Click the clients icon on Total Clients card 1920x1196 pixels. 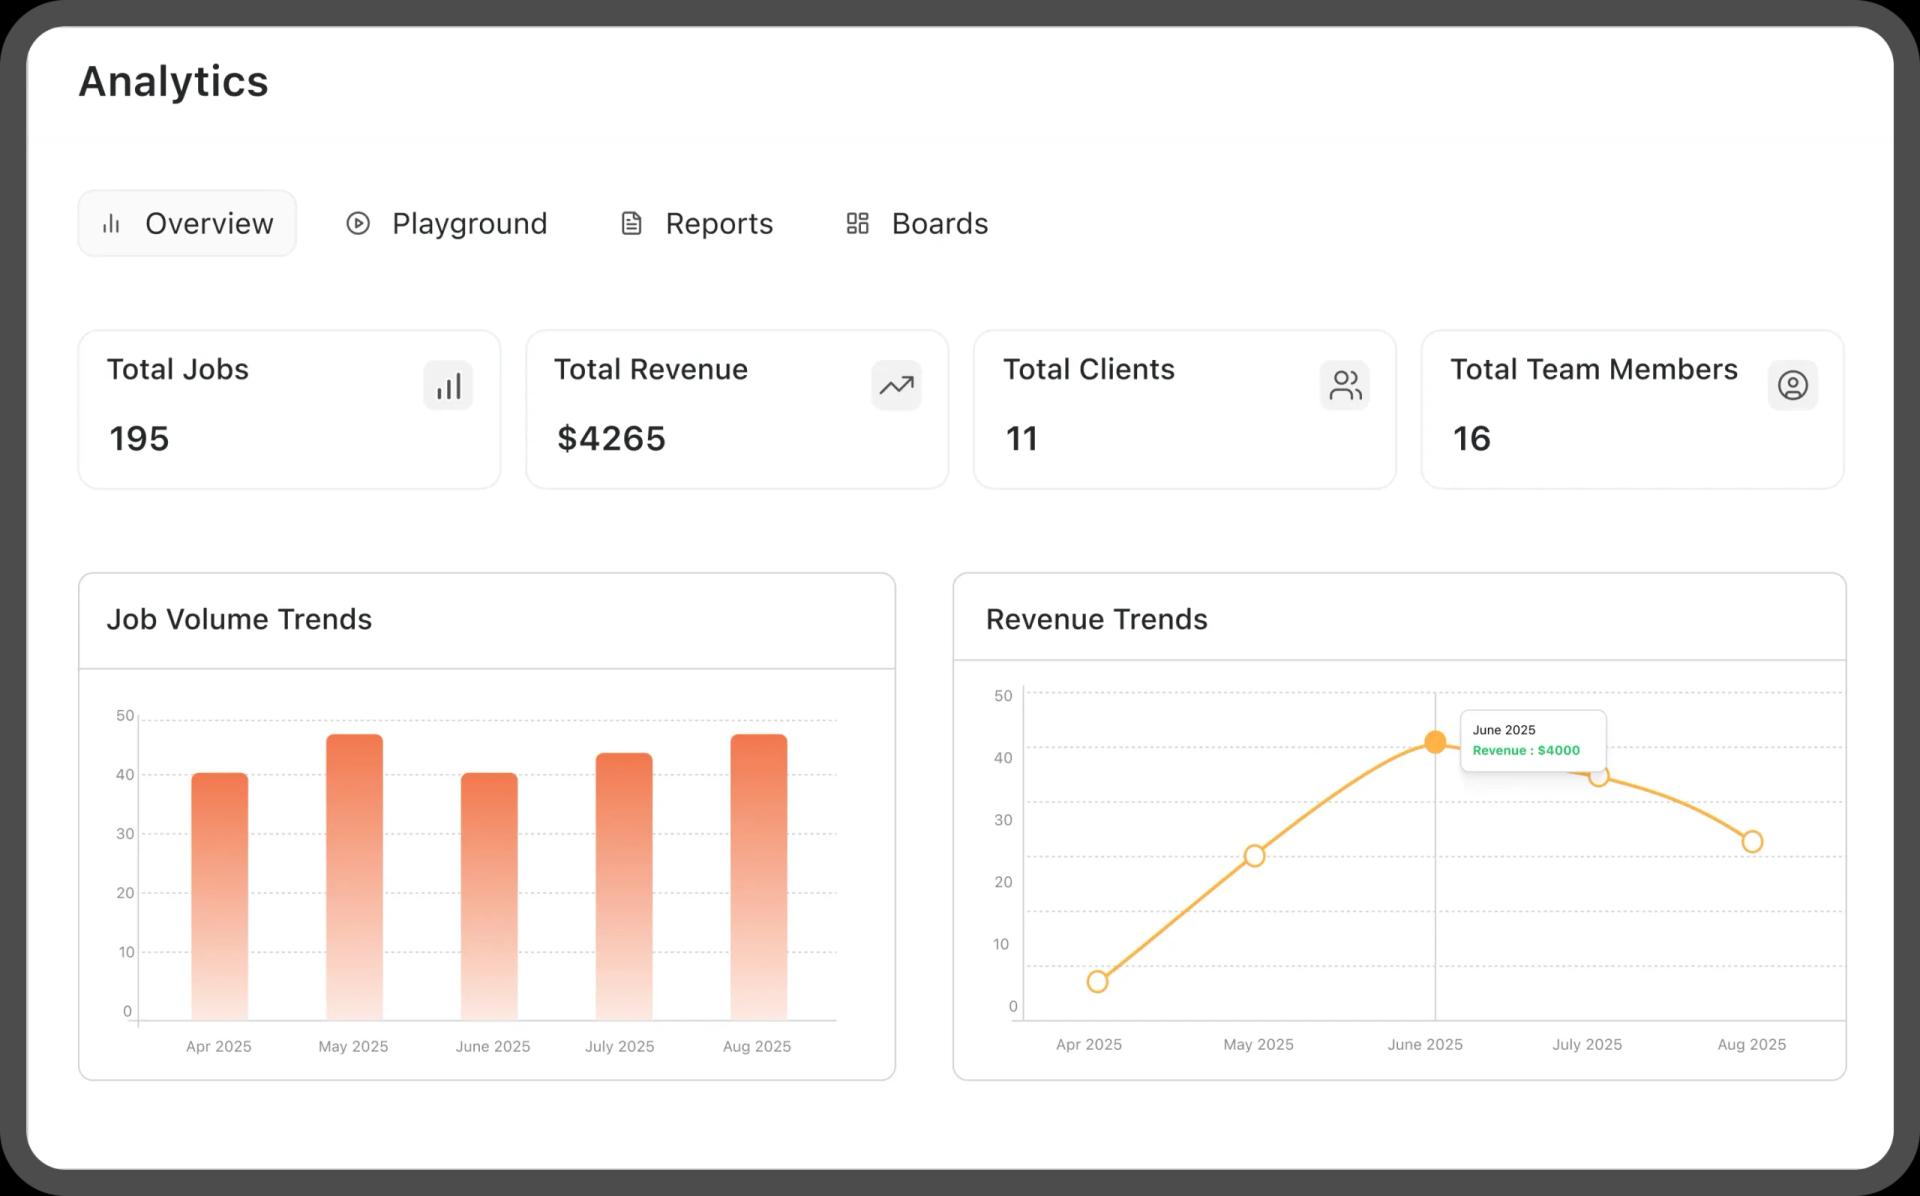pos(1345,385)
